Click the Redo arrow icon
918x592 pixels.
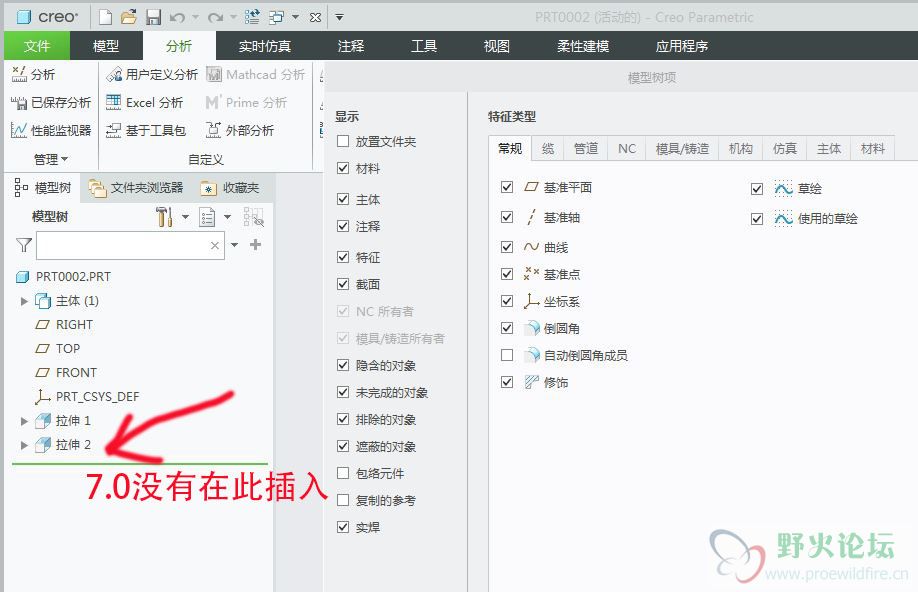[x=215, y=18]
